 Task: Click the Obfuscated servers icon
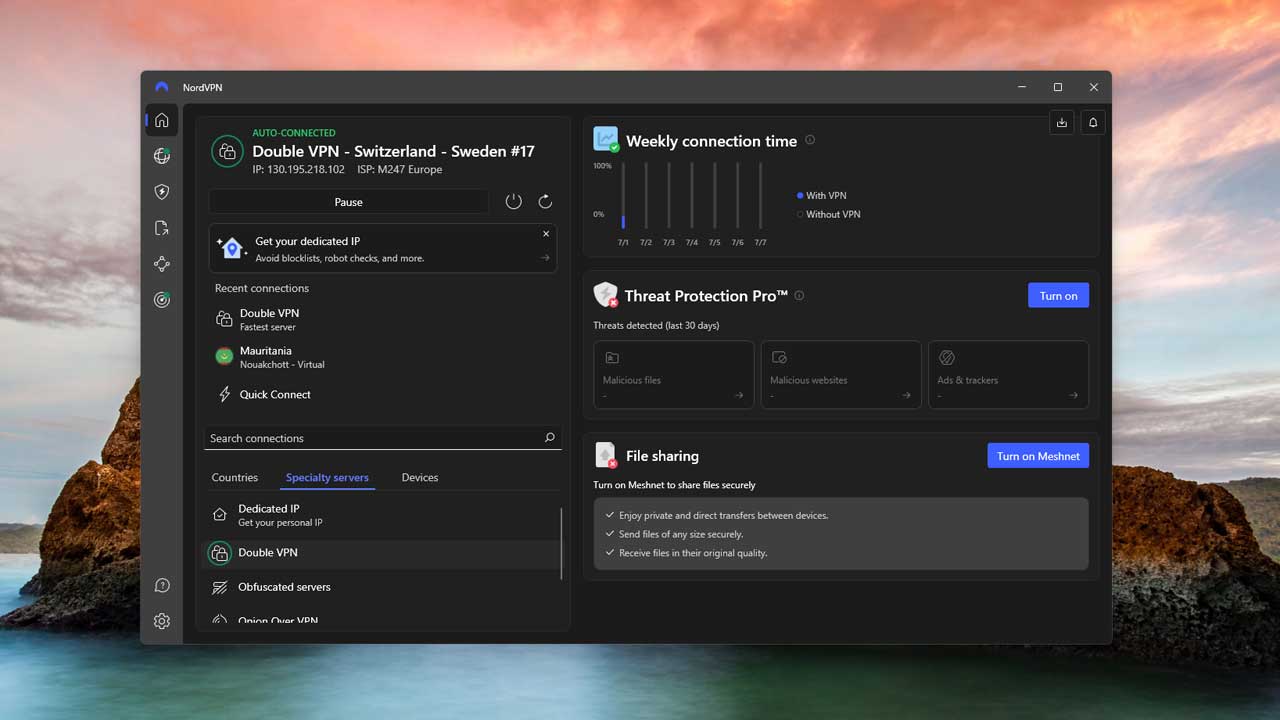[220, 587]
